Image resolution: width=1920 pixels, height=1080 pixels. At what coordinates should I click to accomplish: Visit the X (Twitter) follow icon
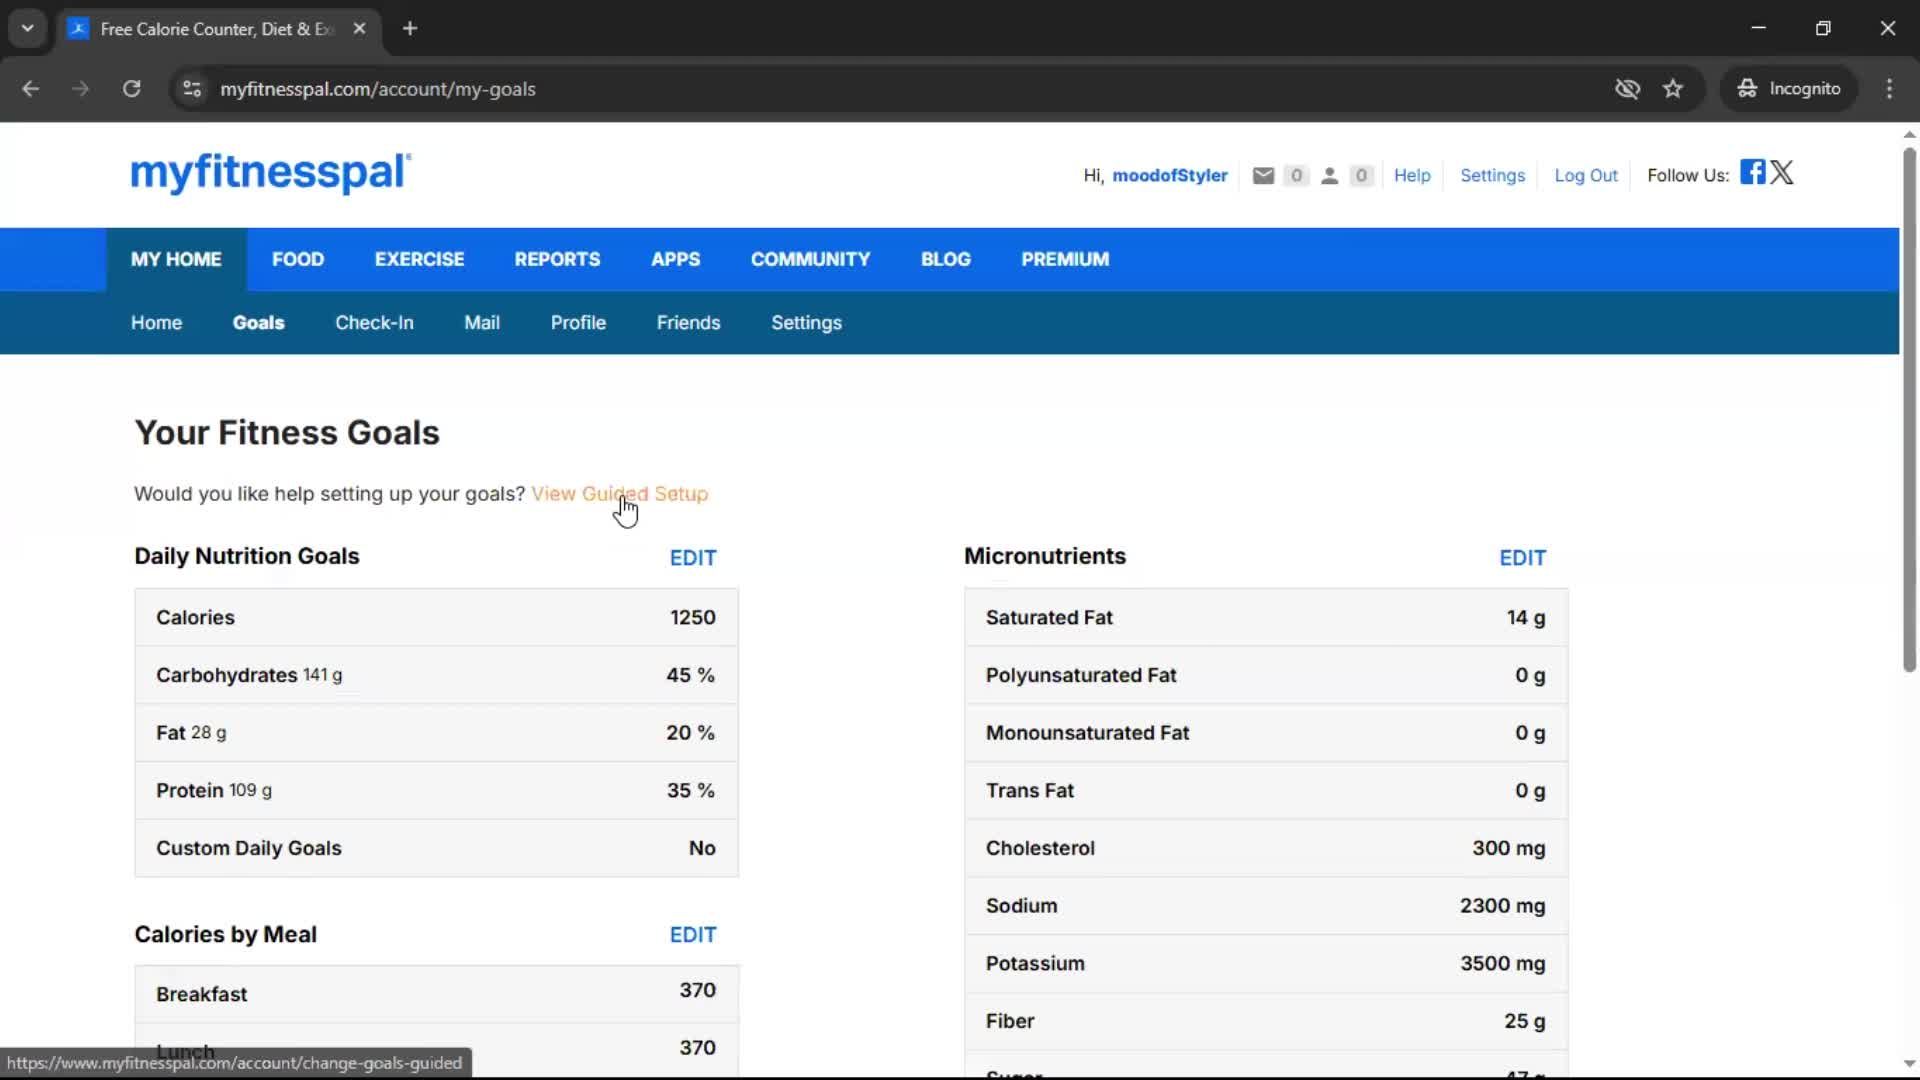pyautogui.click(x=1782, y=172)
